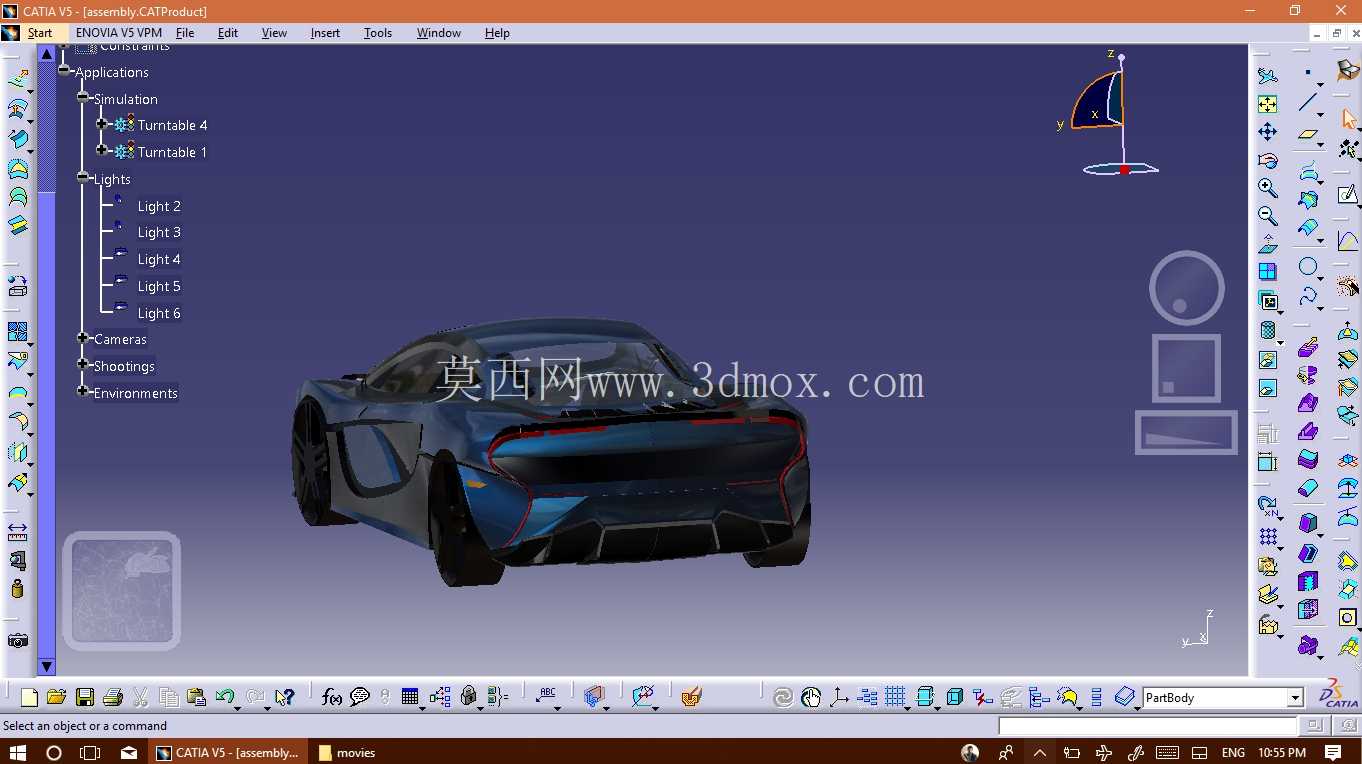Viewport: 1362px width, 764px height.
Task: Click the New document icon
Action: point(29,697)
